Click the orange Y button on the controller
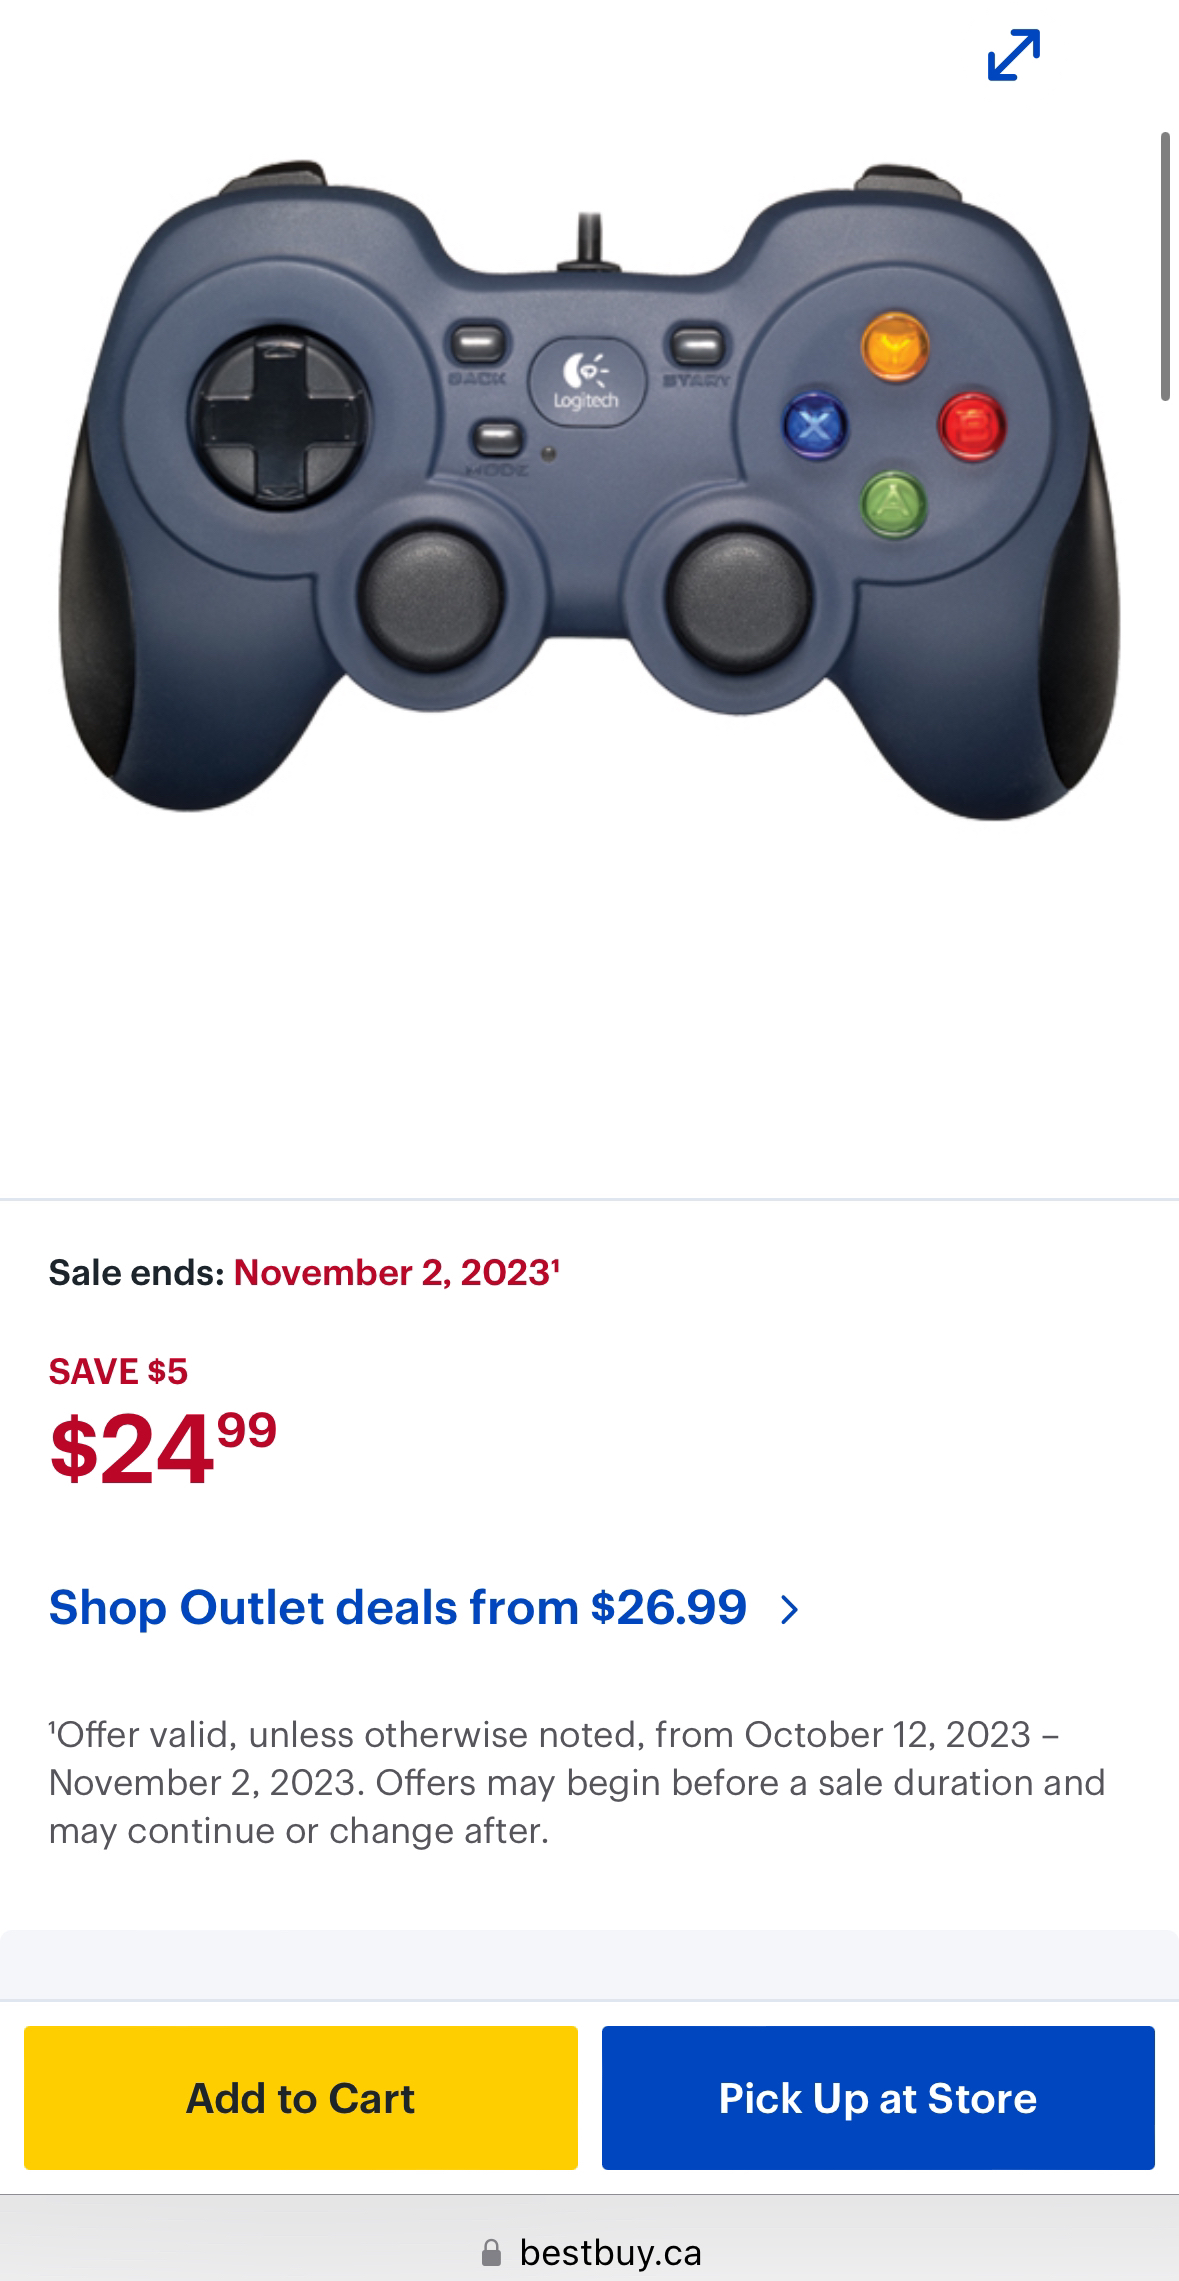 [x=894, y=347]
